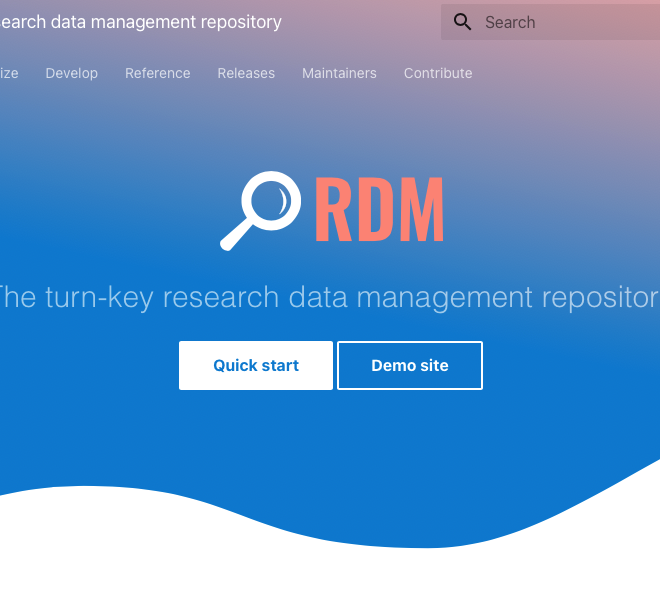This screenshot has width=660, height=596.
Task: Switch to the Releases tab
Action: (x=246, y=73)
